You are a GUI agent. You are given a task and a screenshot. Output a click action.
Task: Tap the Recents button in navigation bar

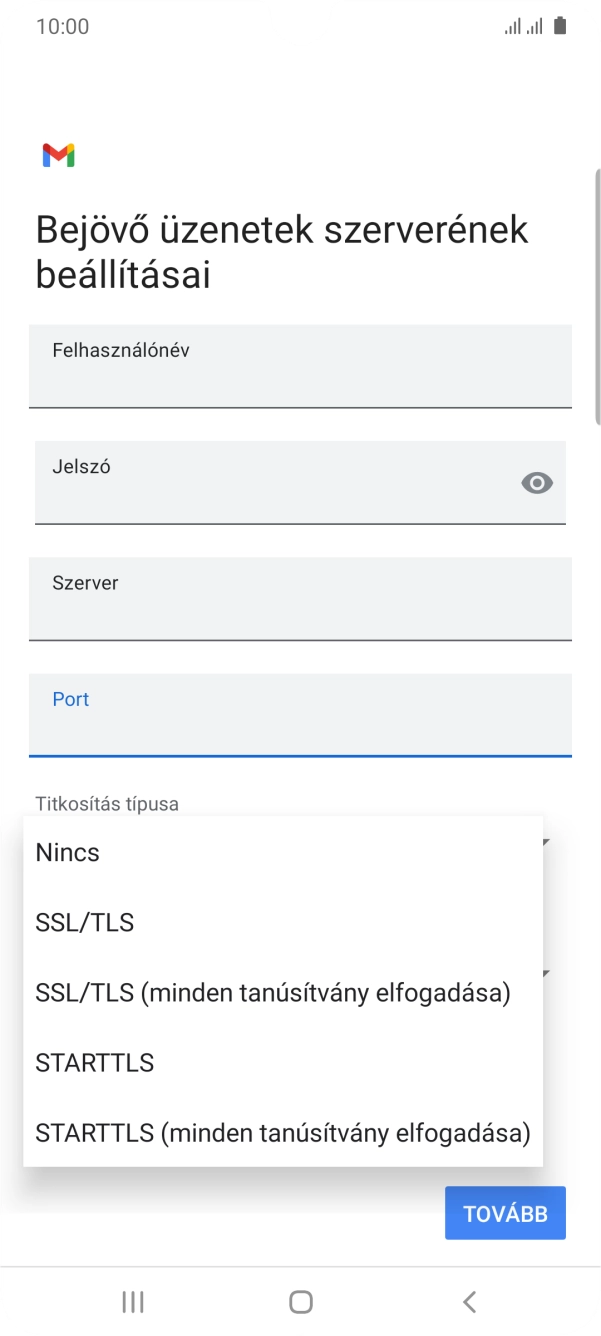(x=131, y=1302)
